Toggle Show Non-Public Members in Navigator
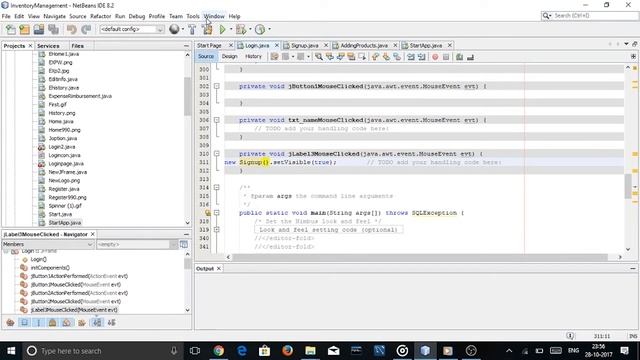 click(53, 323)
